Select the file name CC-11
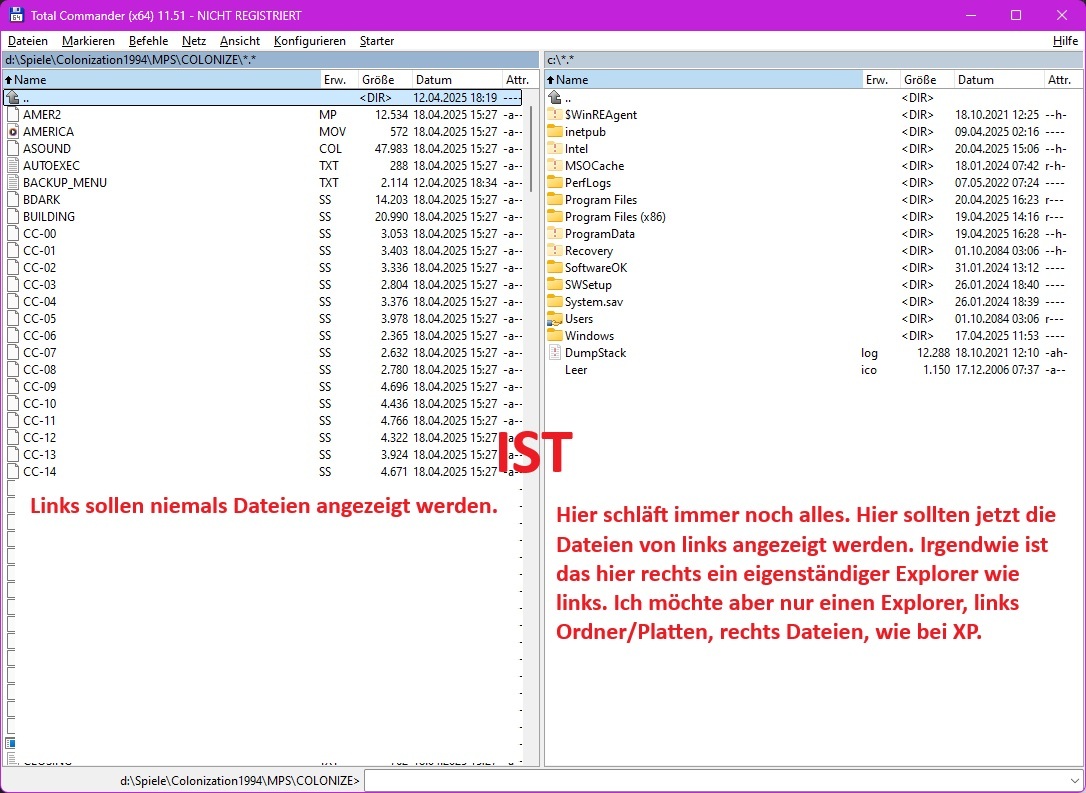This screenshot has height=793, width=1086. coord(39,420)
